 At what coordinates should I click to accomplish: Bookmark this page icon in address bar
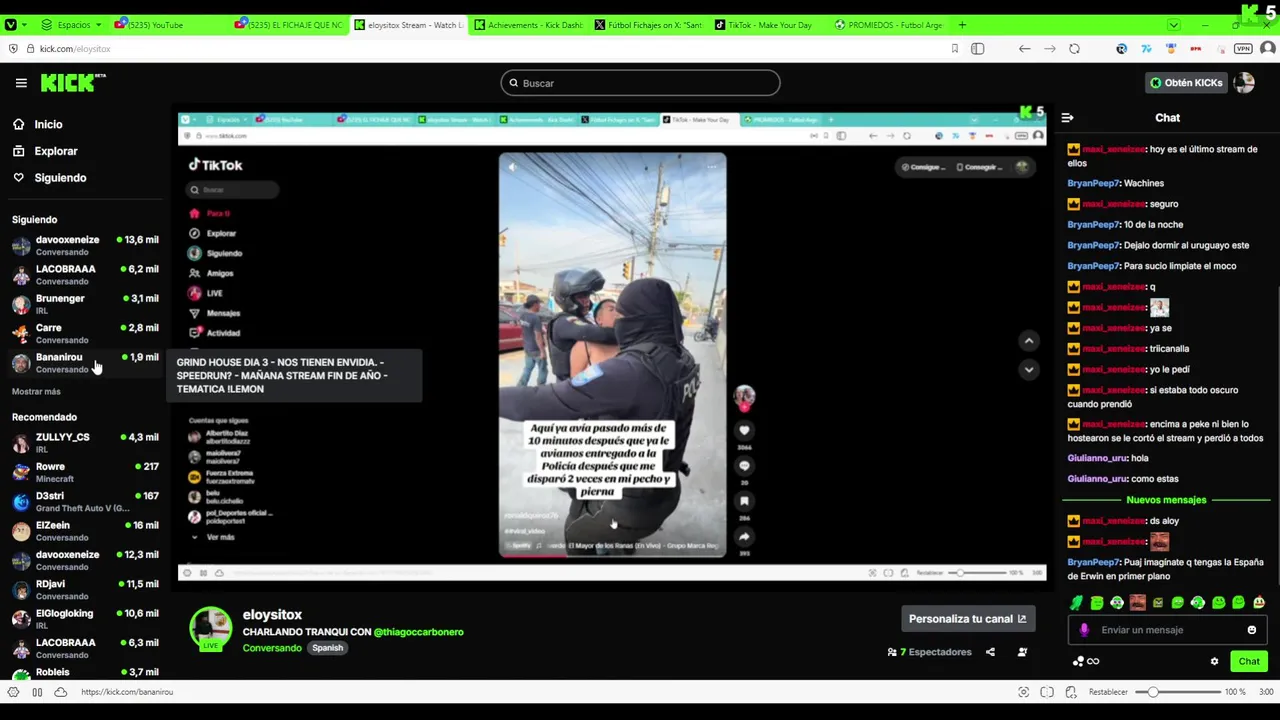tap(955, 49)
